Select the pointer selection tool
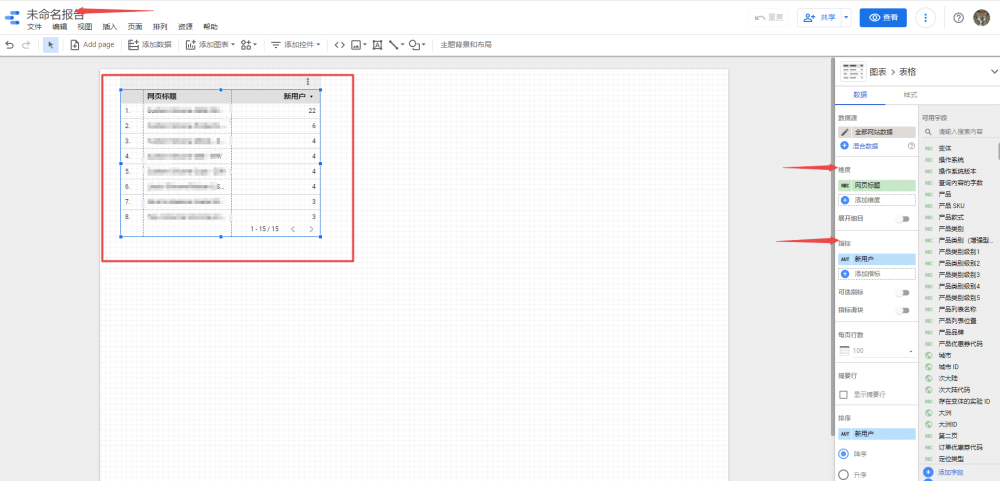1000x481 pixels. click(x=51, y=45)
